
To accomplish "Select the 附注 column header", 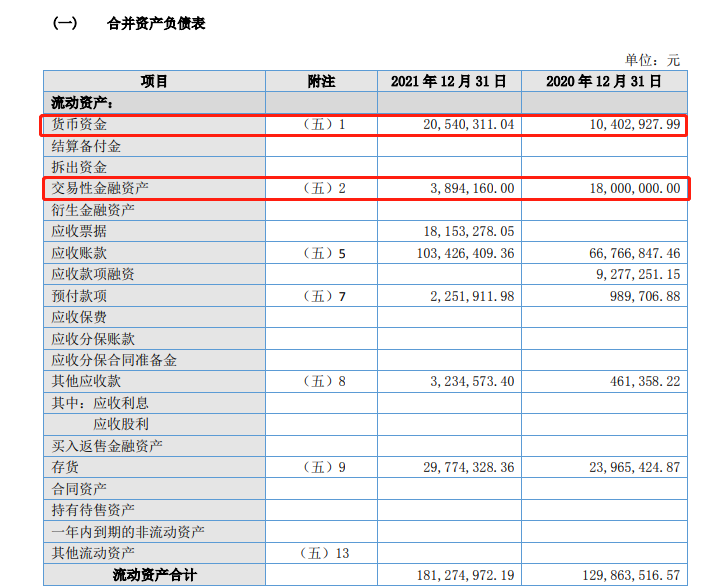I will (x=321, y=81).
